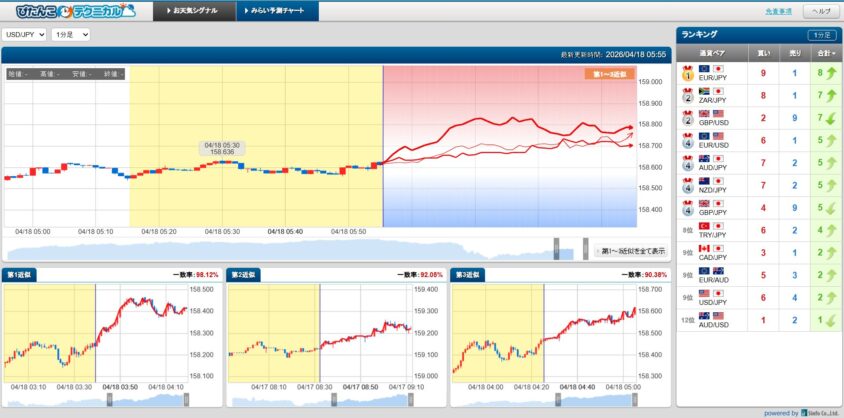Click the ぴたんこテクニカル logo
The height and width of the screenshot is (418, 844).
pos(68,11)
